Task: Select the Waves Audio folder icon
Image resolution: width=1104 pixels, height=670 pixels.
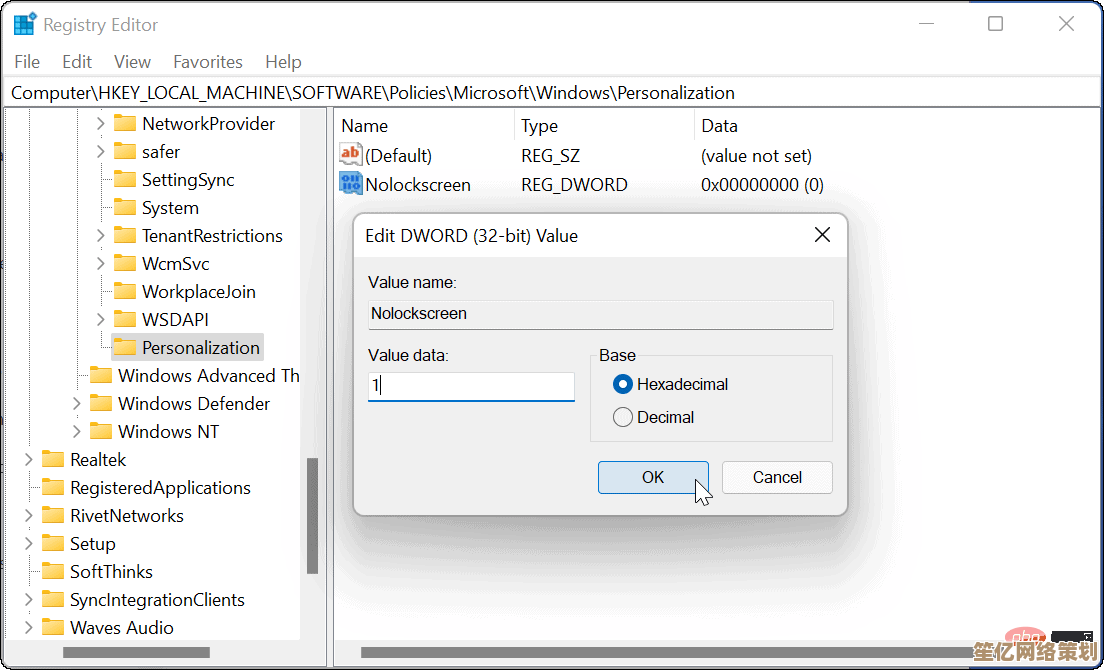Action: click(53, 628)
